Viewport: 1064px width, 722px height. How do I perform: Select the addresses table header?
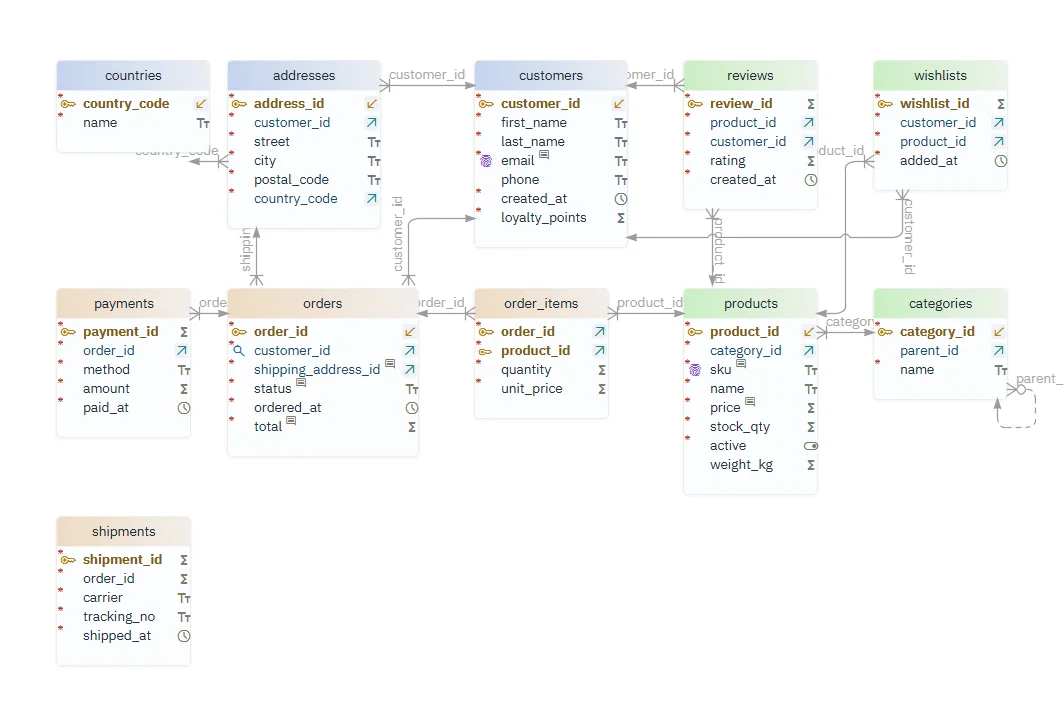(x=304, y=75)
